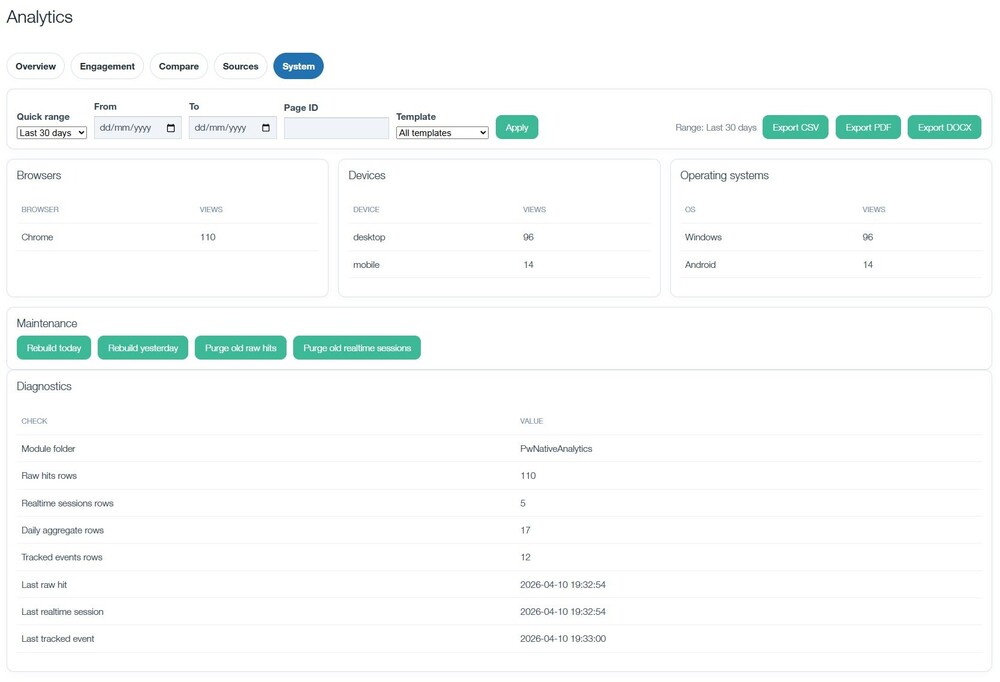Go to the Sources tab
The height and width of the screenshot is (682, 1000).
[241, 66]
